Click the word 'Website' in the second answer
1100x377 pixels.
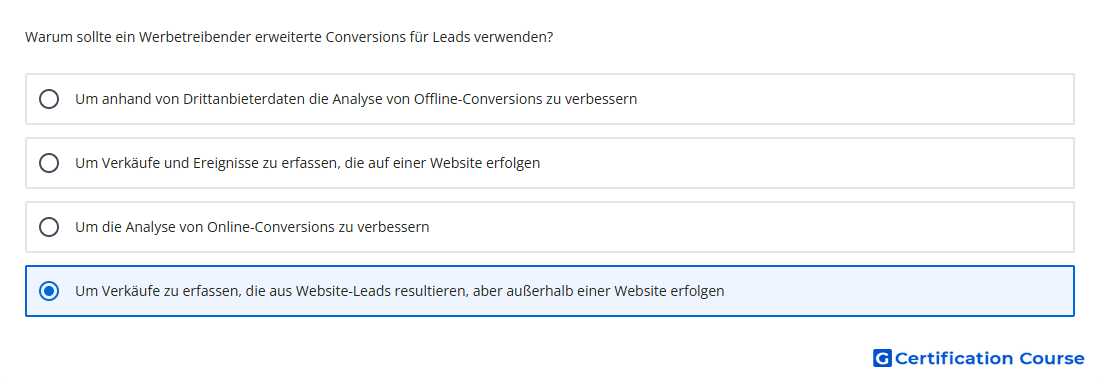point(455,163)
